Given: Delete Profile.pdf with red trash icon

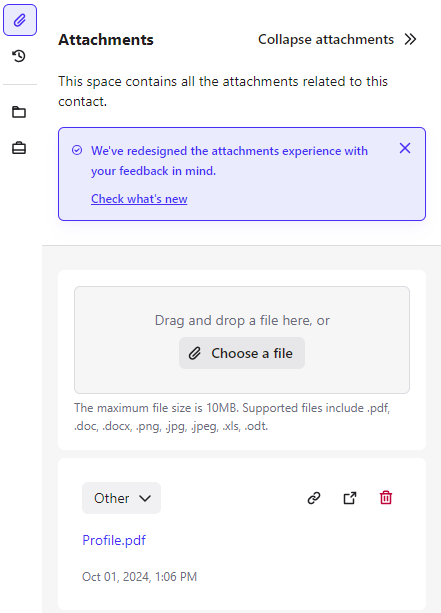Looking at the screenshot, I should click(x=386, y=498).
